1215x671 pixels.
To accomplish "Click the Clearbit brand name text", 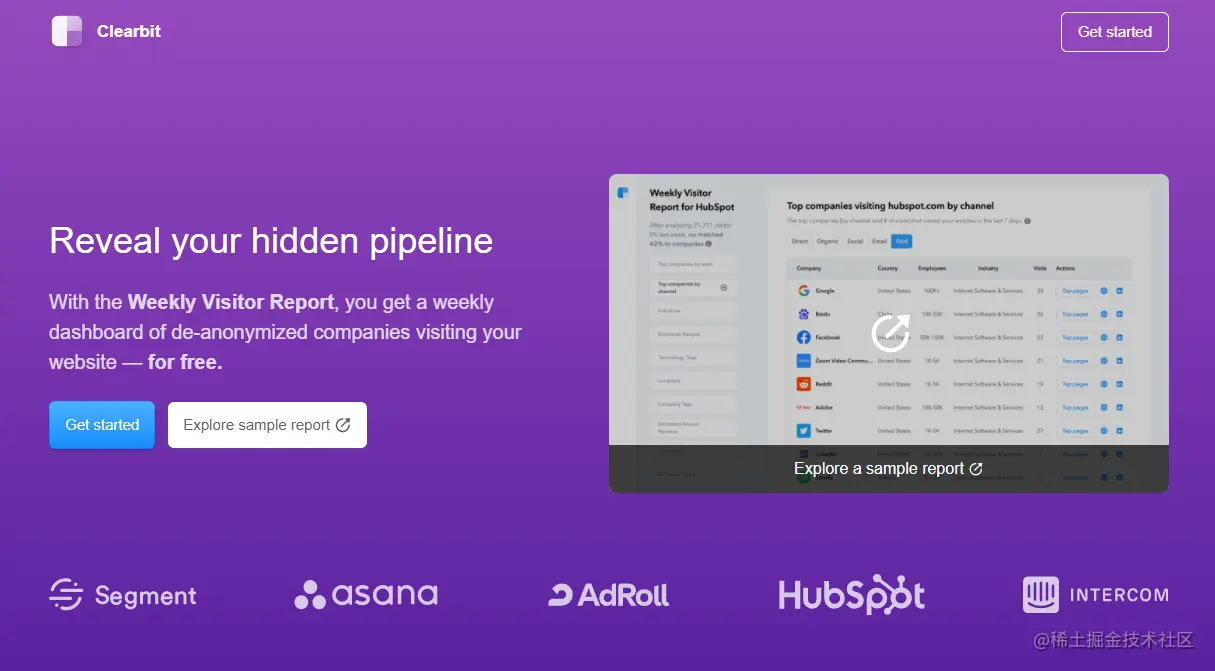I will pos(129,31).
